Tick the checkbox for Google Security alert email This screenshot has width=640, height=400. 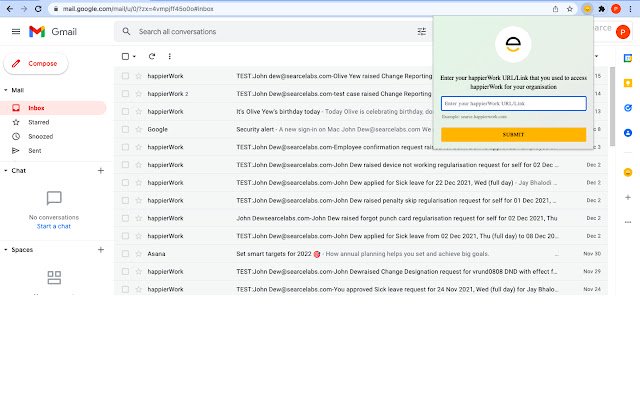click(x=125, y=129)
